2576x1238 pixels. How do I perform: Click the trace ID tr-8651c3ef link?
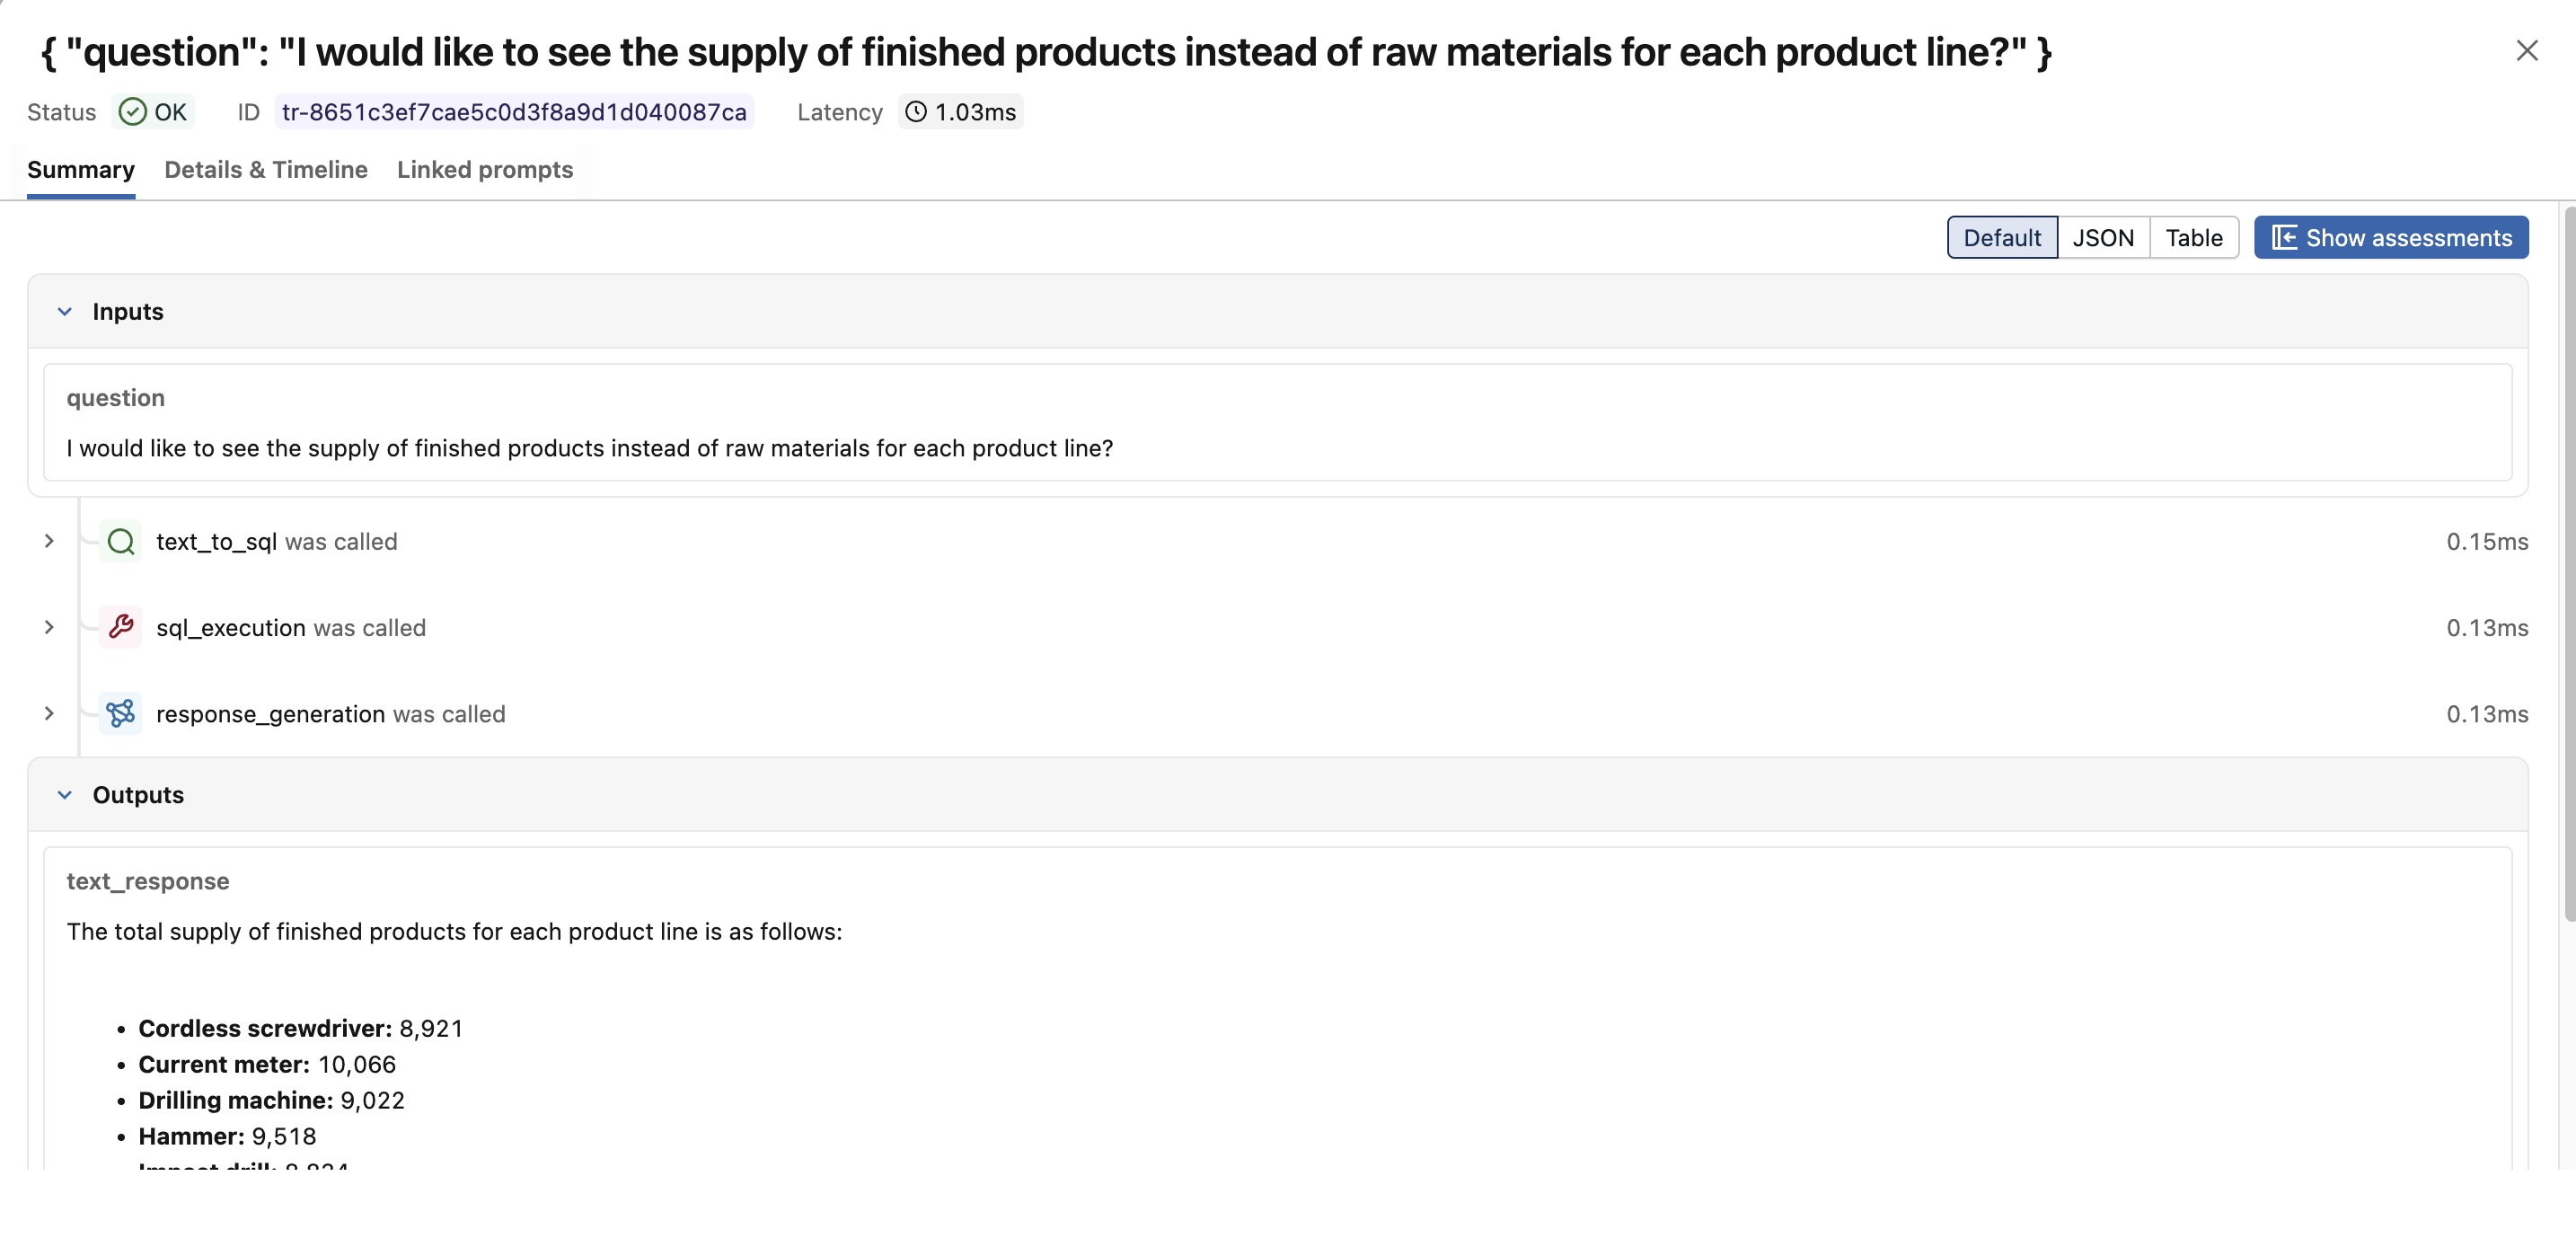click(x=514, y=112)
